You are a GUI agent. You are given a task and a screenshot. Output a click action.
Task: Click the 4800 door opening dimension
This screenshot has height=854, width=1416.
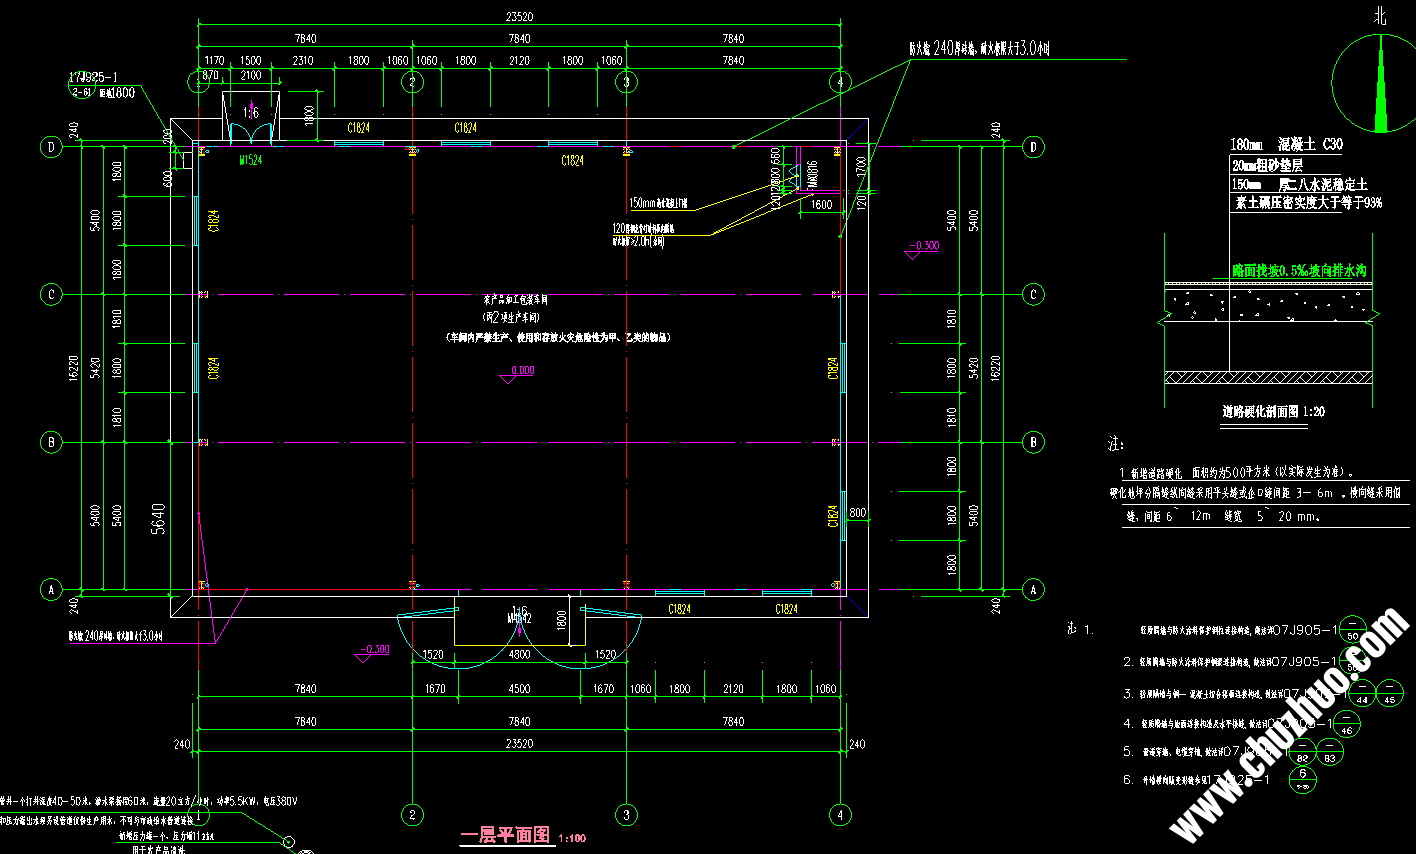(x=519, y=654)
